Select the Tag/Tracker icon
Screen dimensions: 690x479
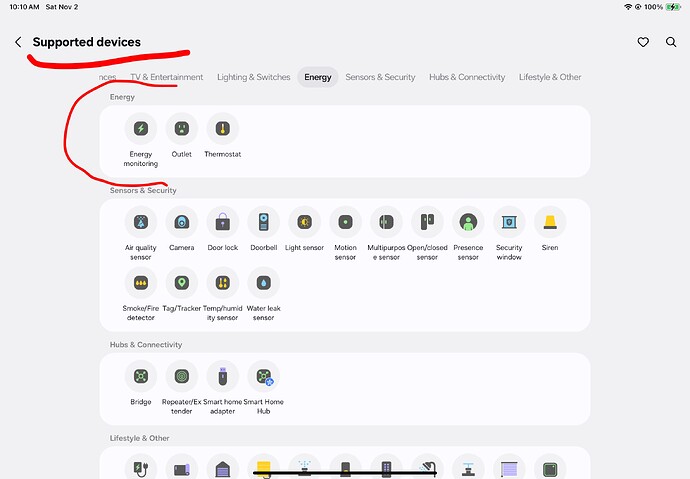coord(182,283)
